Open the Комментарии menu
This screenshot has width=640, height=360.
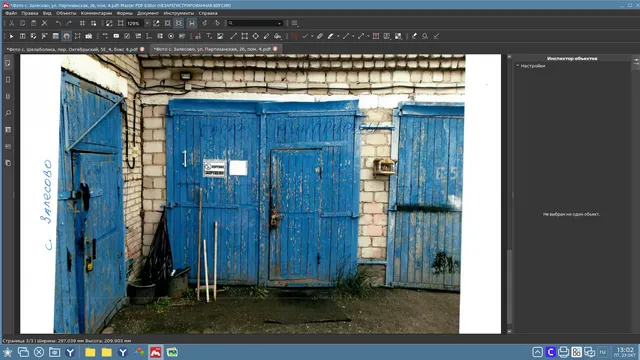pyautogui.click(x=96, y=13)
